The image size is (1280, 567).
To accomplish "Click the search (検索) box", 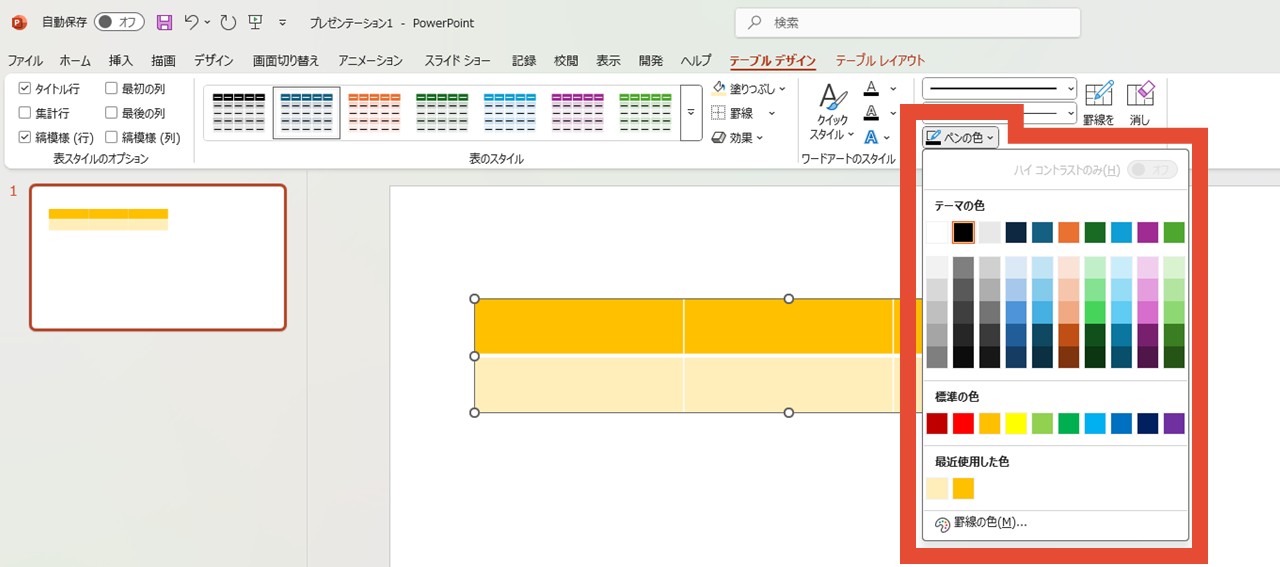I will (x=907, y=22).
